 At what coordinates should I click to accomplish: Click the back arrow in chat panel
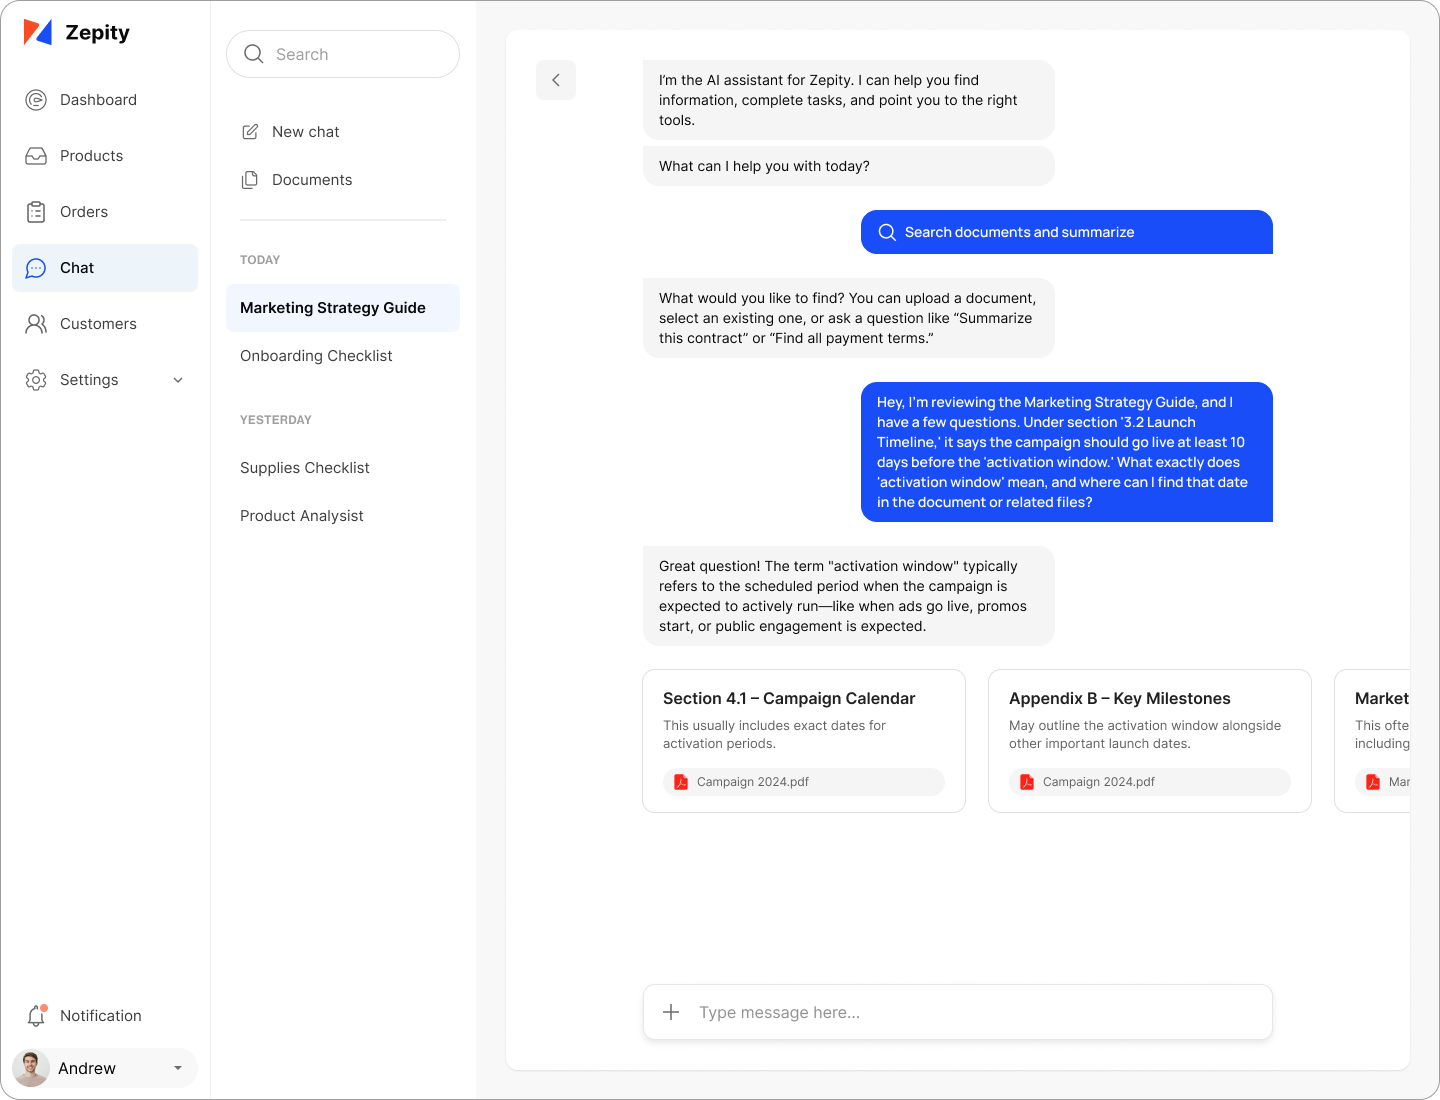[x=556, y=80]
